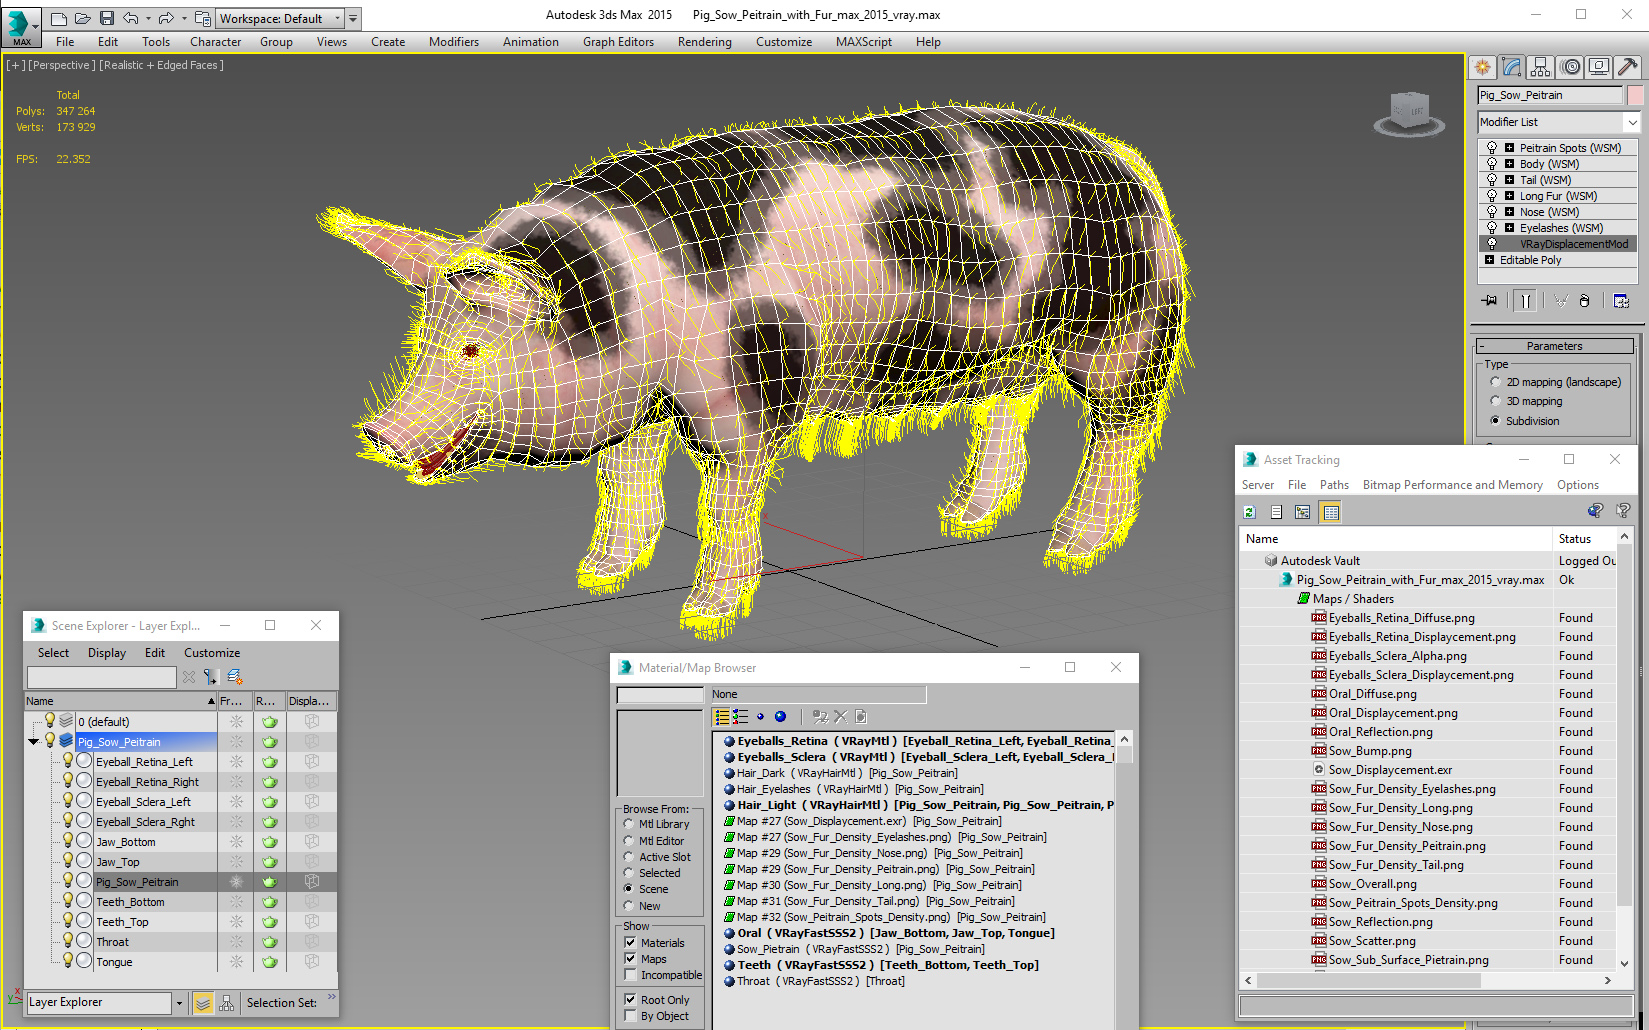Open the Modify command panel tab
The image size is (1649, 1030).
pos(1511,67)
